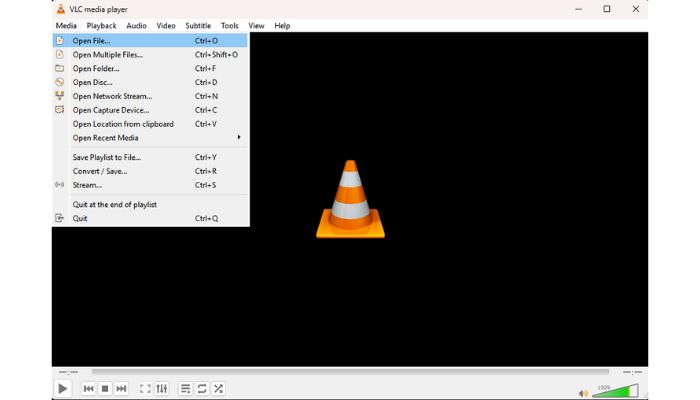The width and height of the screenshot is (700, 400).
Task: Choose Open Network Stream... entry
Action: point(150,96)
